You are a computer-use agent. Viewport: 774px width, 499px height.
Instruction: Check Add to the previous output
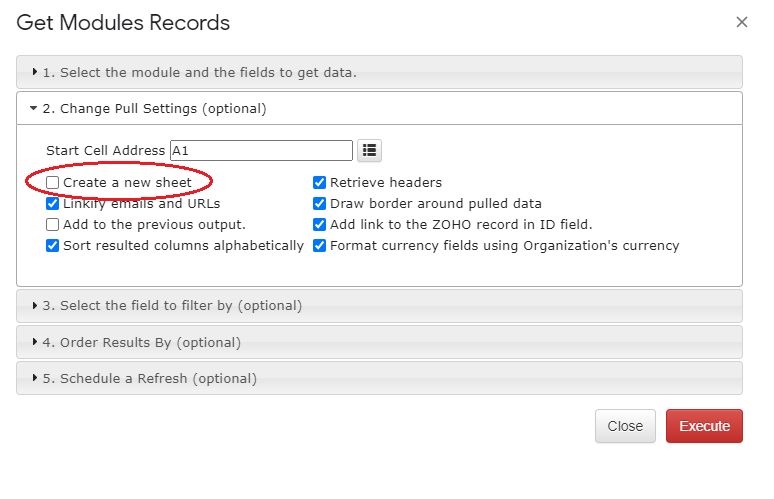pos(52,225)
